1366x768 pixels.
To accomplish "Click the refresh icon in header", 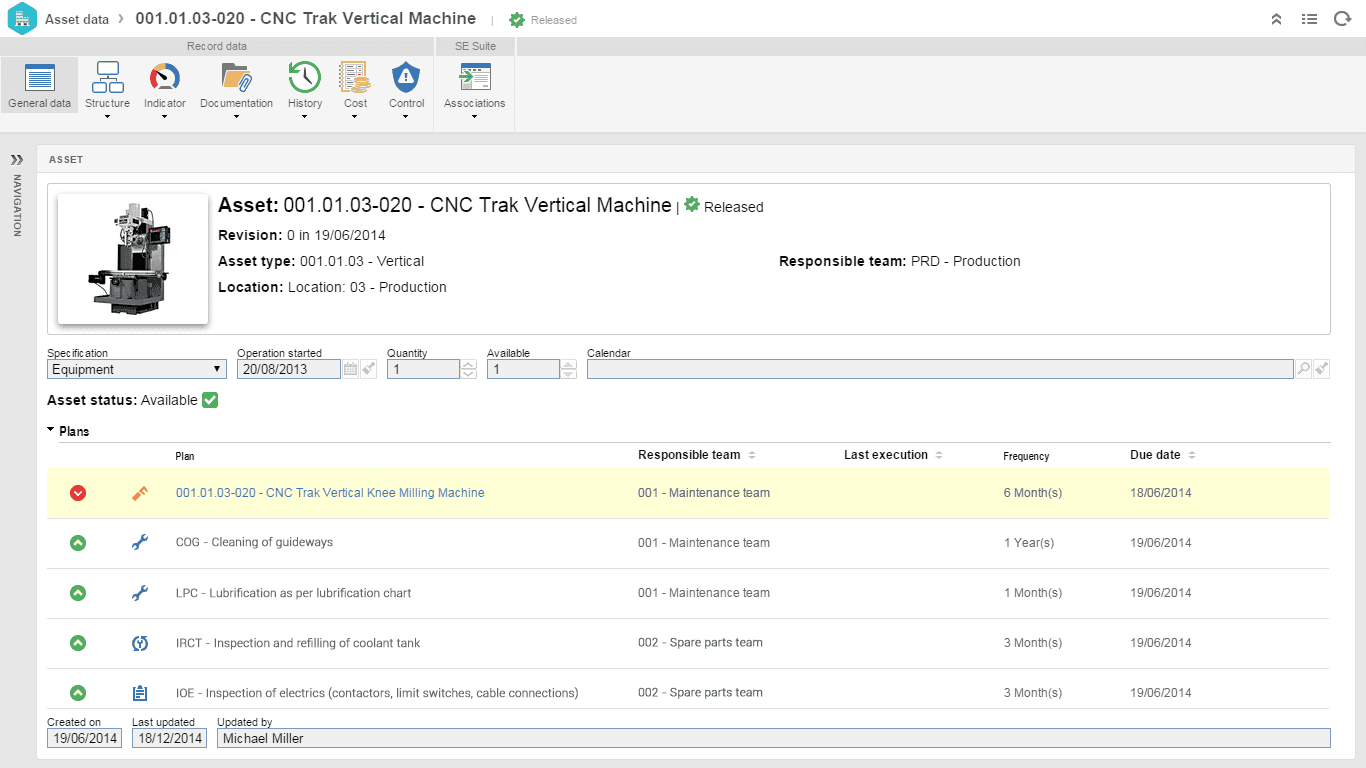I will 1342,19.
